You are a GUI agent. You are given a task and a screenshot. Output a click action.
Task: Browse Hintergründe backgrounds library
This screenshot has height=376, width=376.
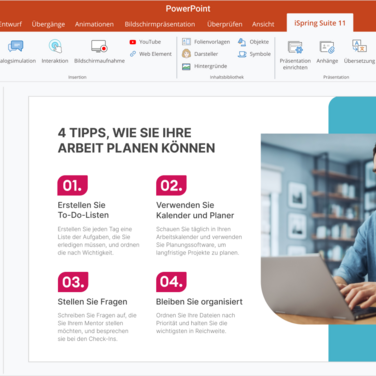[x=205, y=66]
